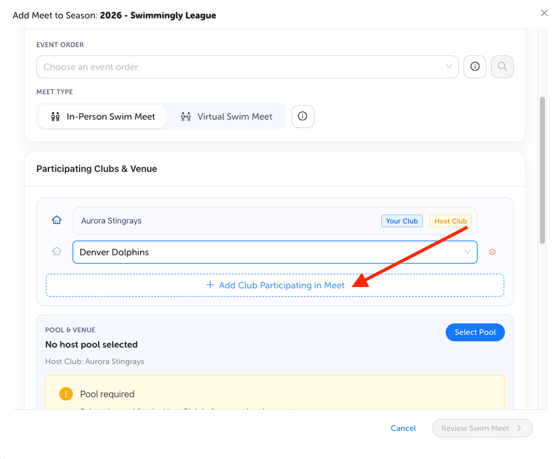Select Virtual Swim Meet type
Image resolution: width=559 pixels, height=459 pixels.
226,117
